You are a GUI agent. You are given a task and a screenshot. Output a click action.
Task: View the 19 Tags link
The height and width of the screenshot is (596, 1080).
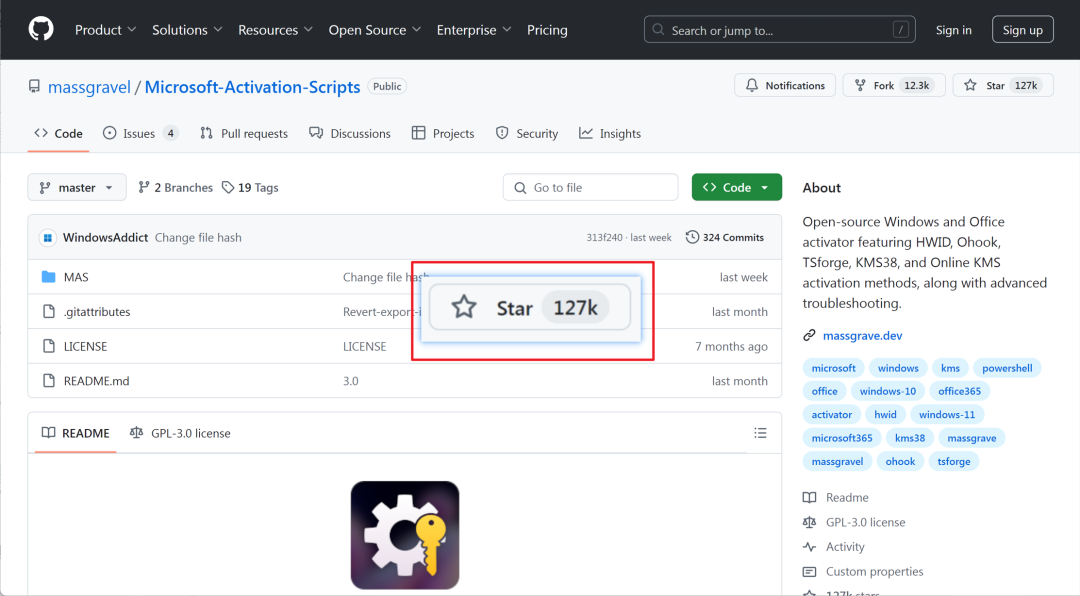[x=250, y=187]
